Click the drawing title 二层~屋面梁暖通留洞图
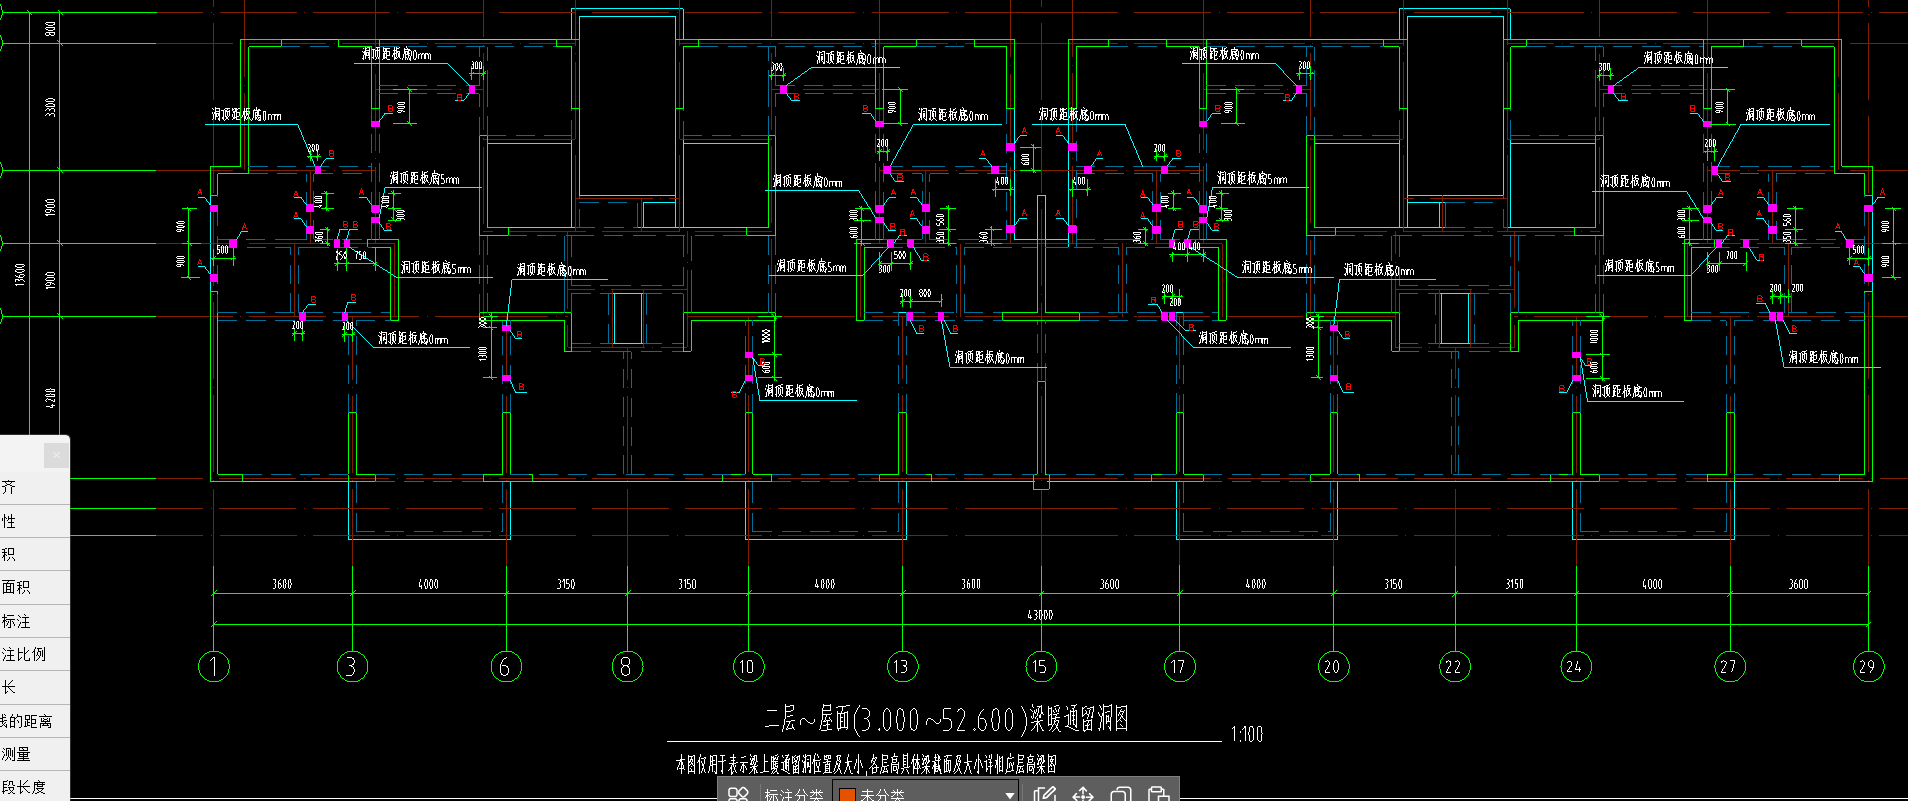 point(946,719)
